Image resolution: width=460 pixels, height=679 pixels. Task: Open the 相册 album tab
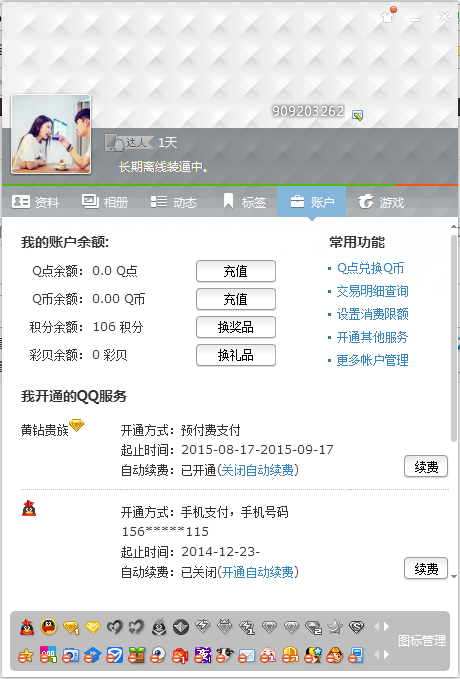(105, 202)
